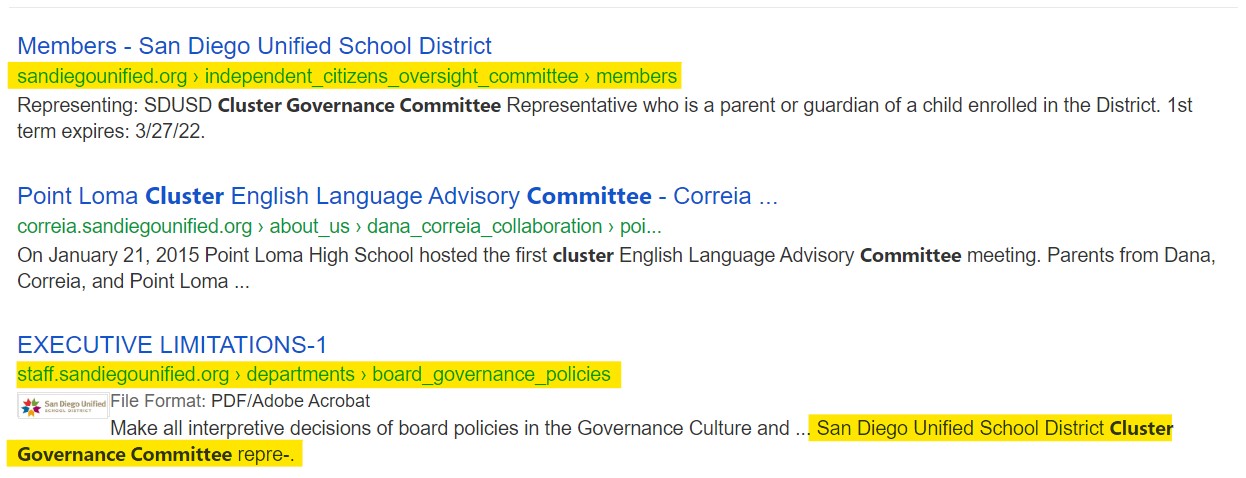Click the 'Make all interpretive decisions' snippet

pyautogui.click(x=449, y=429)
